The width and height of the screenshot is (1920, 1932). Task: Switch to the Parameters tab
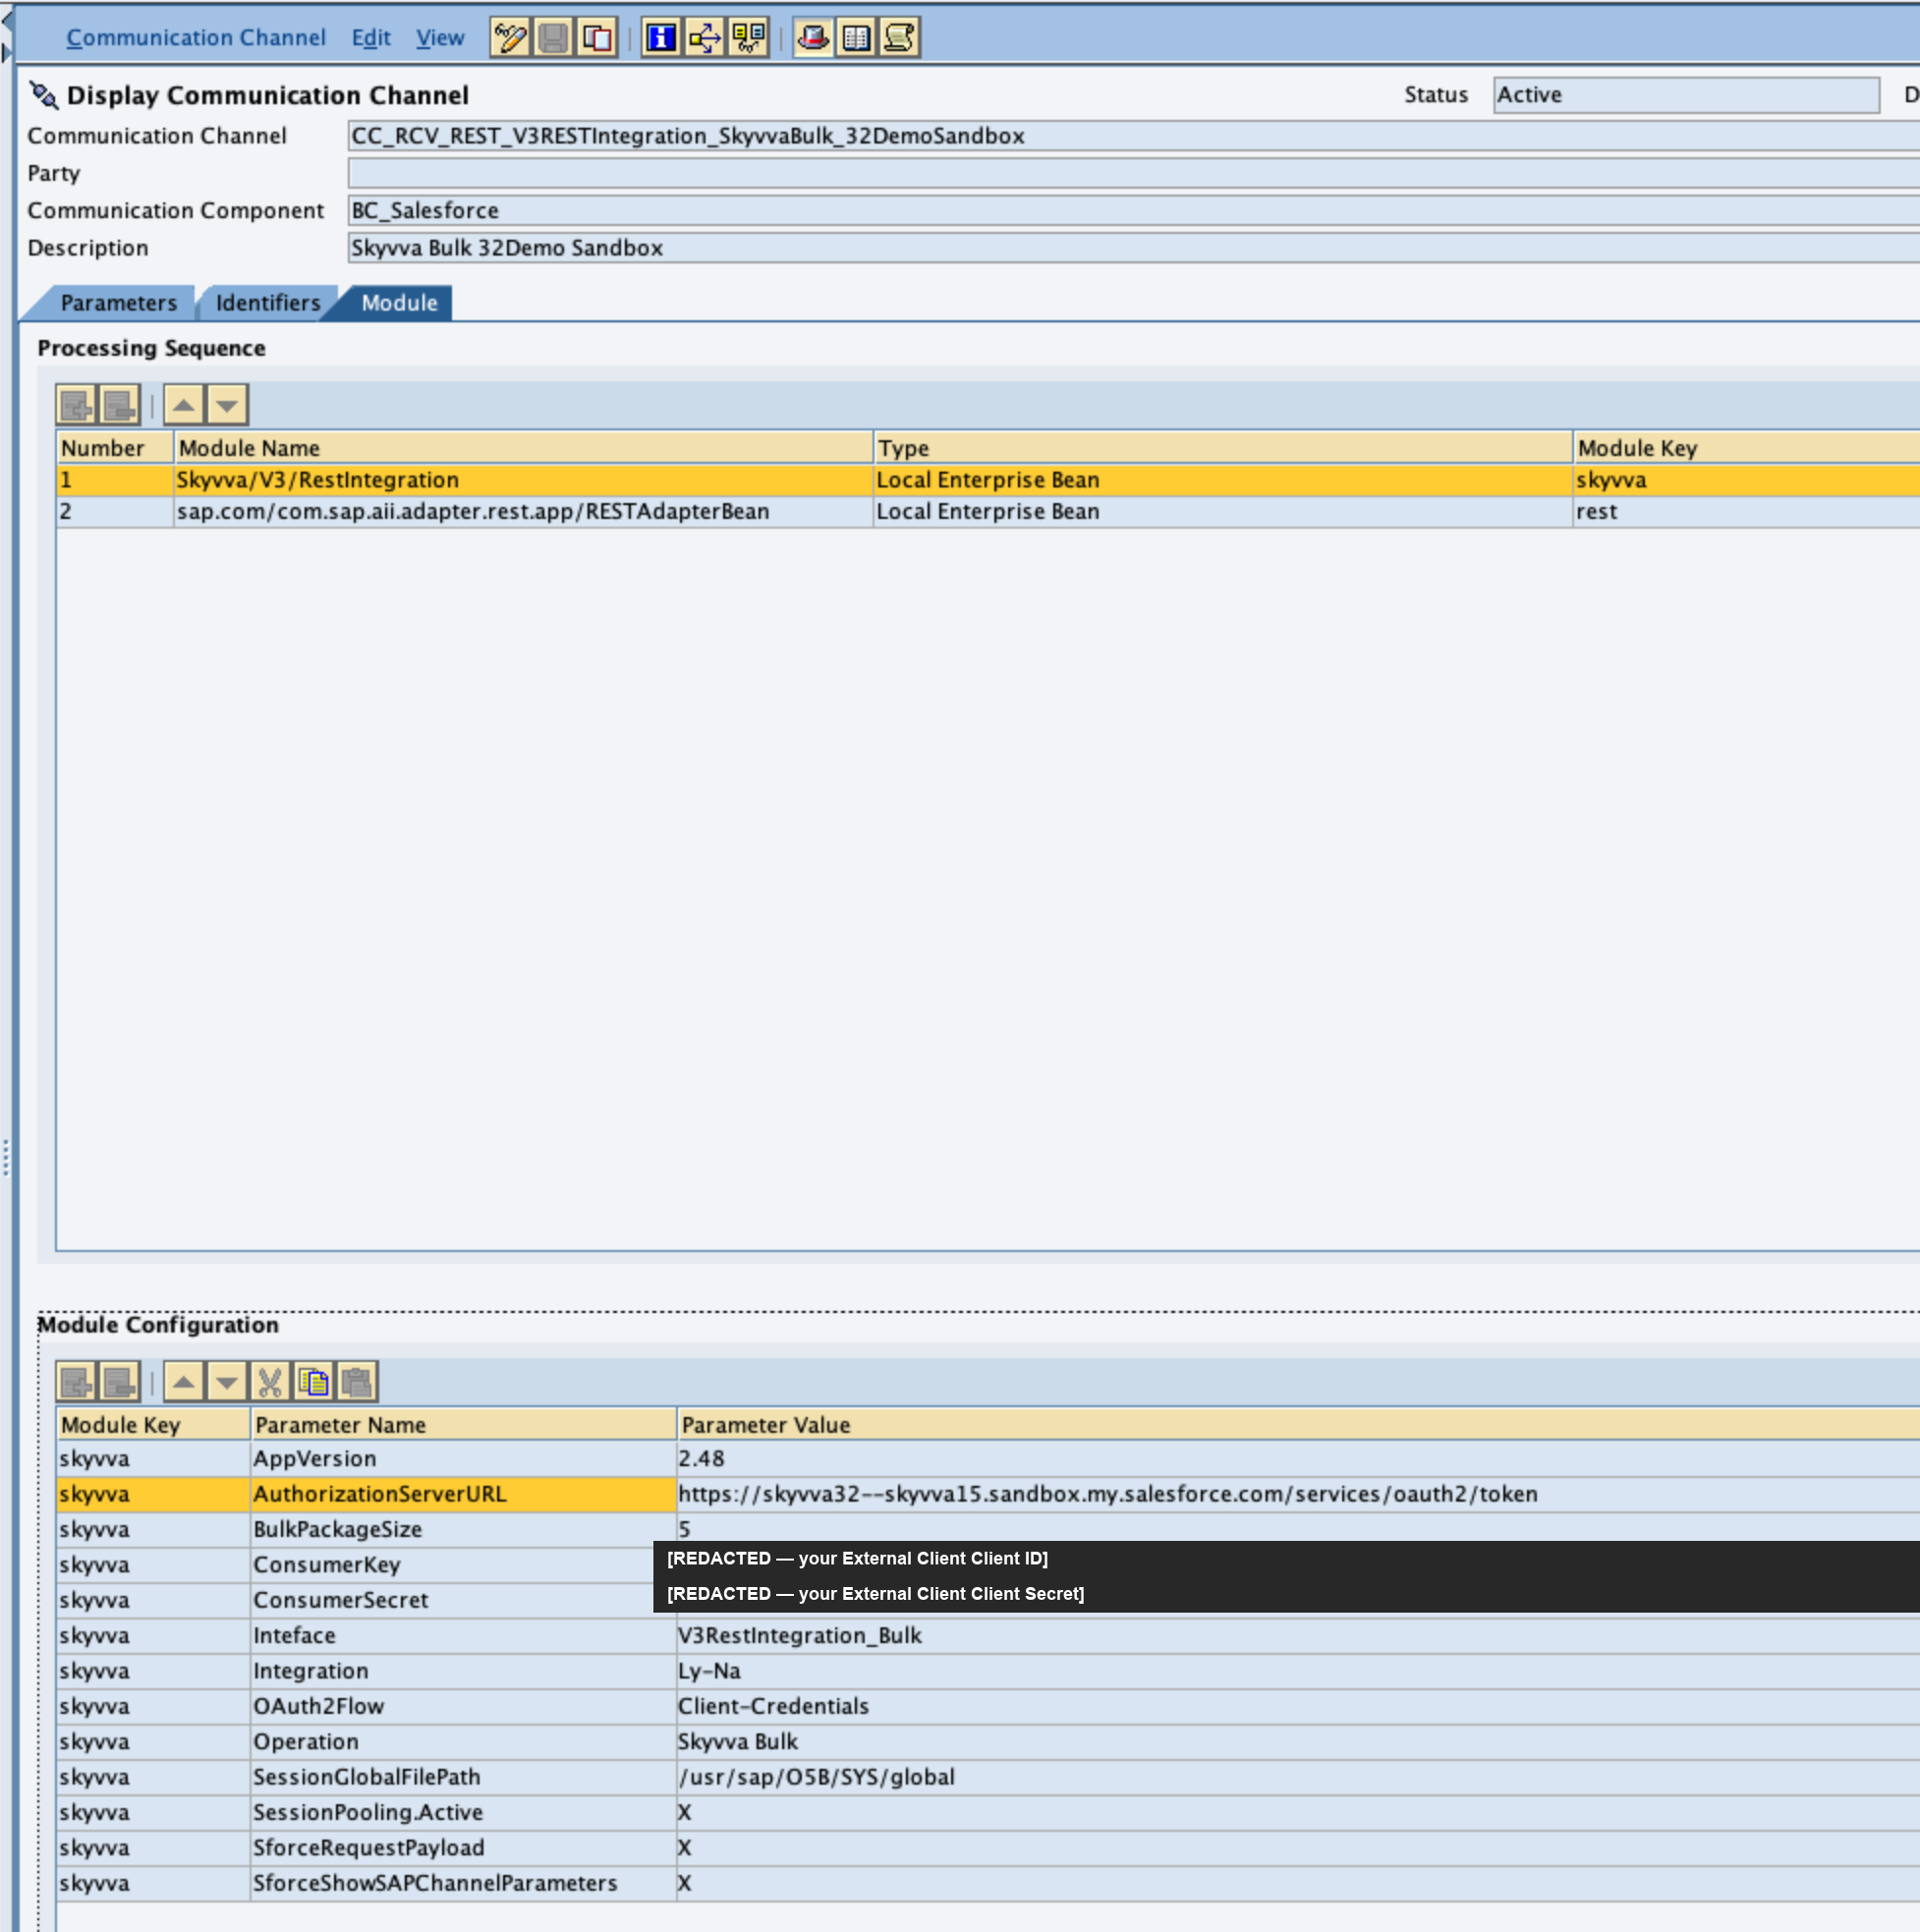(118, 303)
